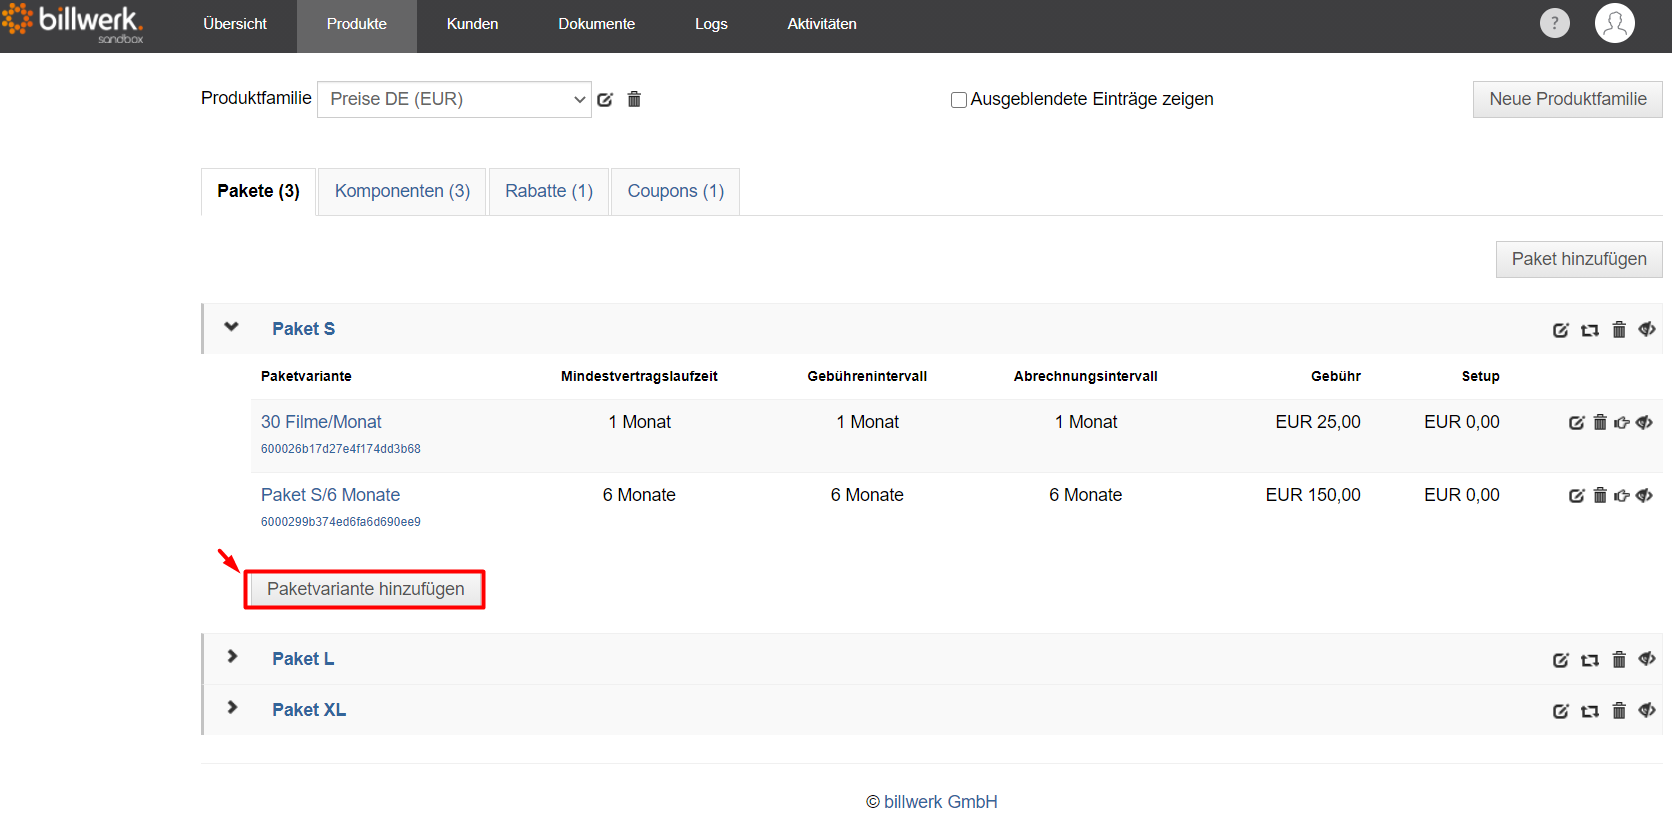The width and height of the screenshot is (1672, 823).
Task: Click the Paketvariante hinzufügen button
Action: (x=366, y=589)
